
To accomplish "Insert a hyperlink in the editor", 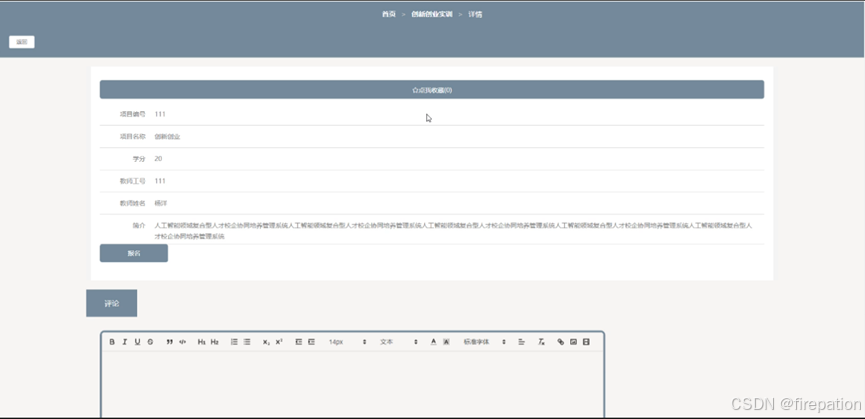I will [x=560, y=342].
